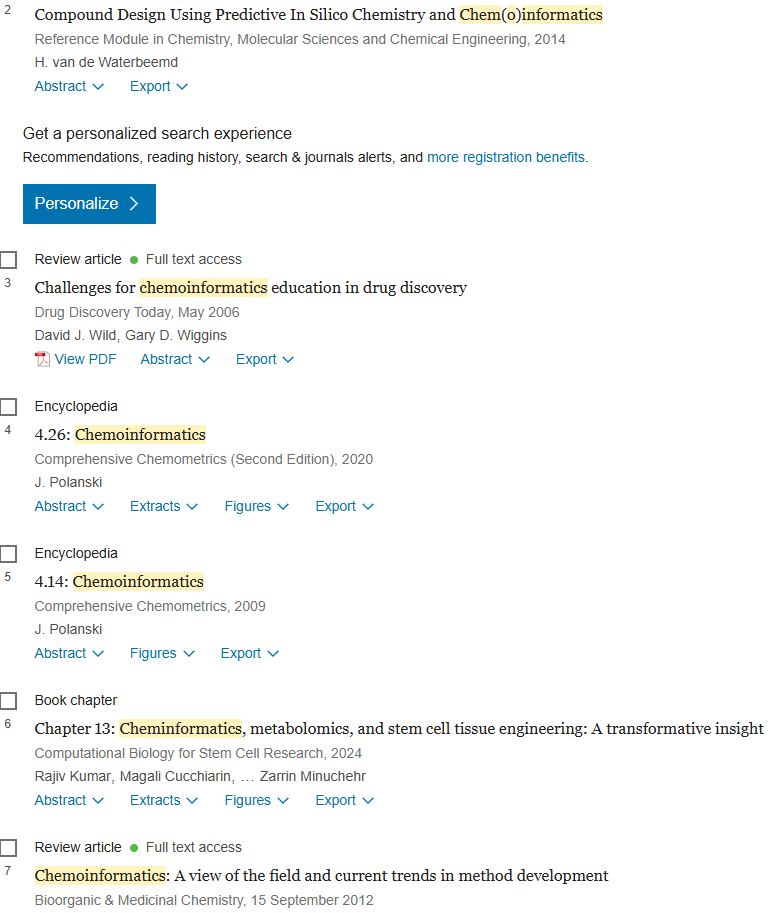Open Export dropdown for result 2
The height and width of the screenshot is (913, 770).
click(158, 86)
